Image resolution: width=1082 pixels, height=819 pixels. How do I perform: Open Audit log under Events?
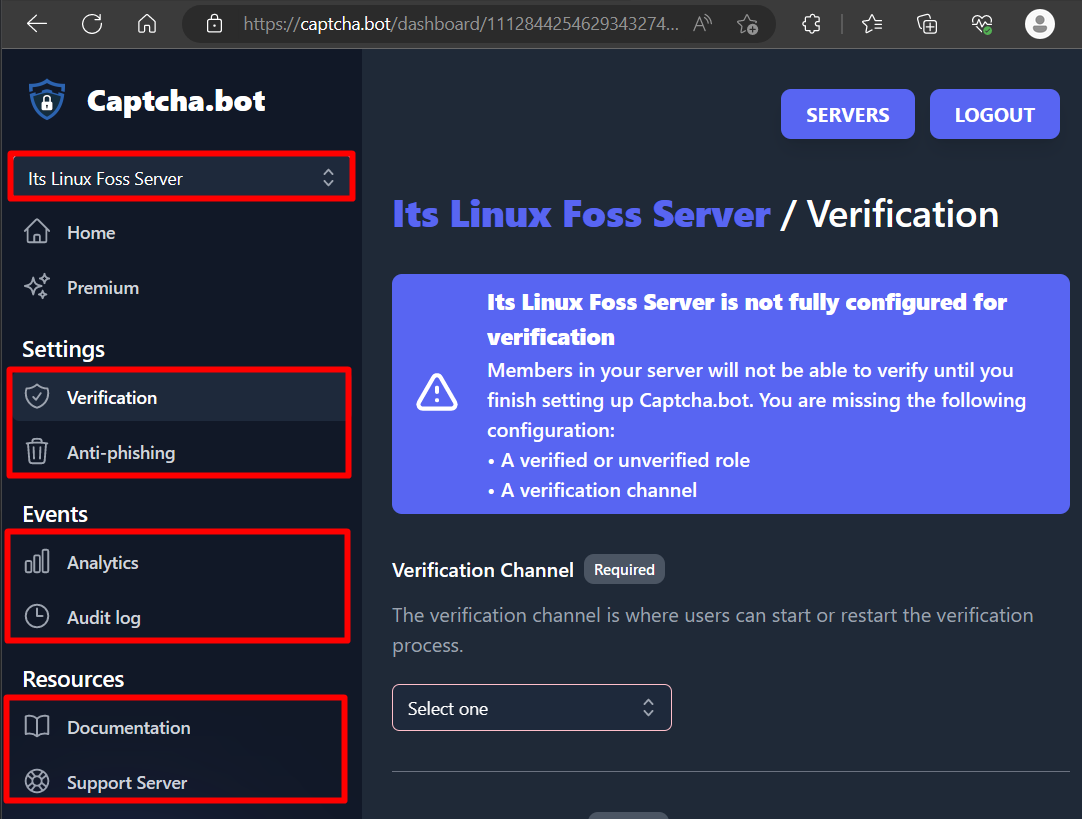pos(179,618)
